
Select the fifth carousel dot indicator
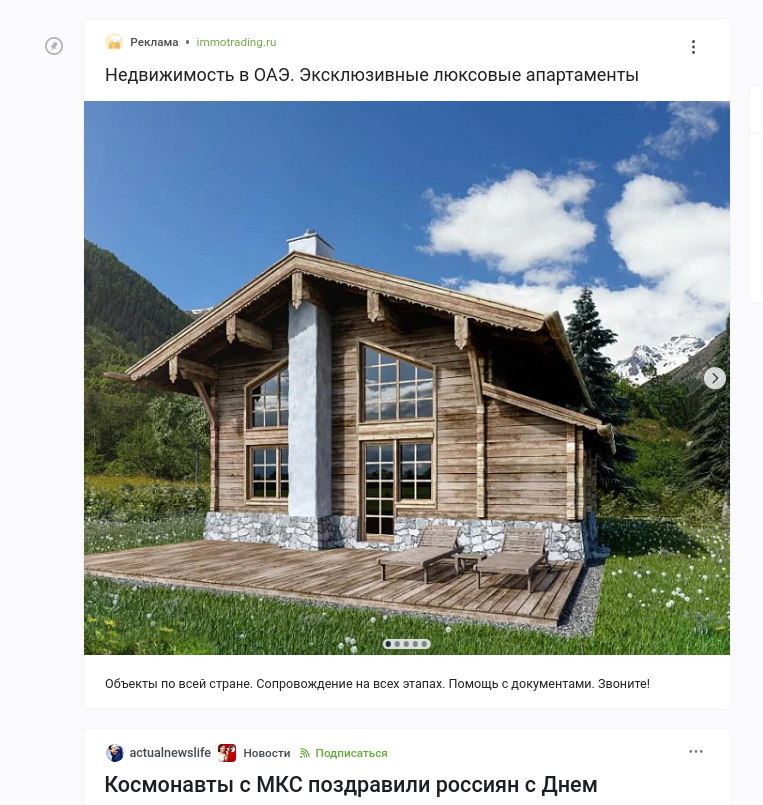(424, 644)
